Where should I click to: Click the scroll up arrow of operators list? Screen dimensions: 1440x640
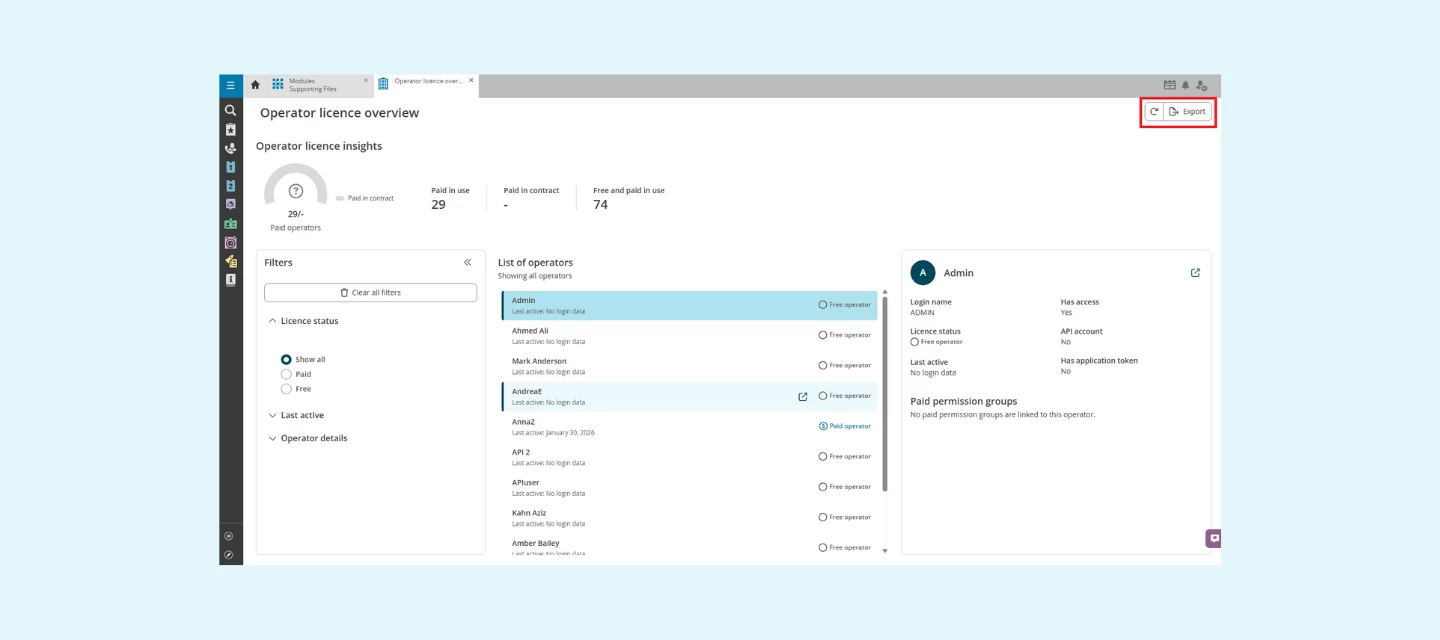pyautogui.click(x=885, y=292)
